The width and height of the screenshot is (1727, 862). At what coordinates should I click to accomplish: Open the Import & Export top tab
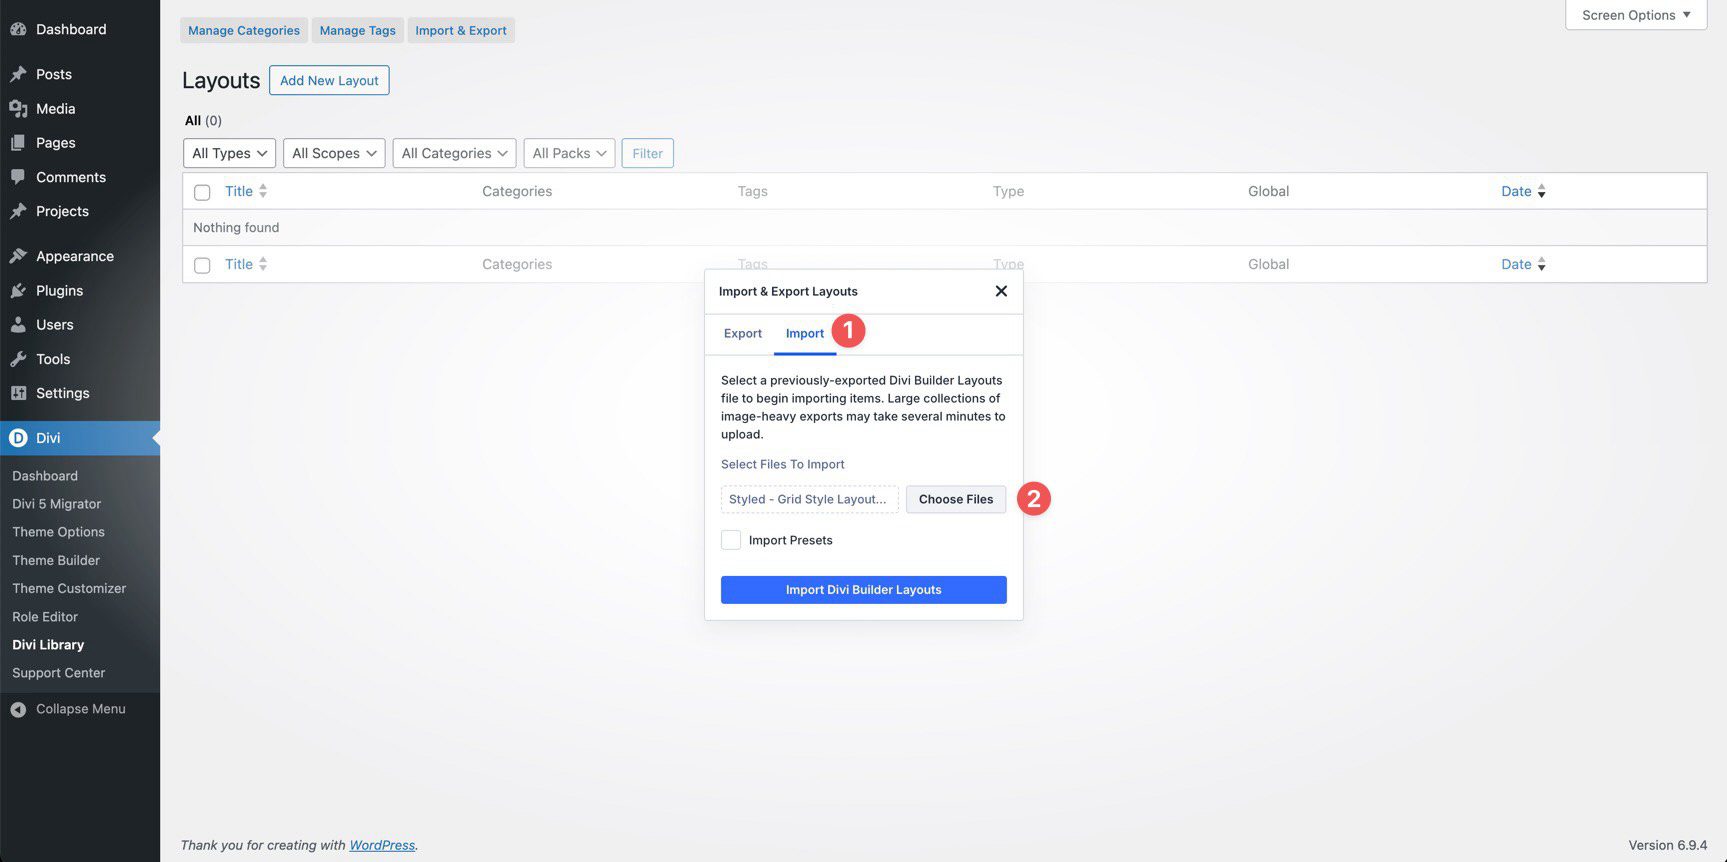pyautogui.click(x=461, y=30)
